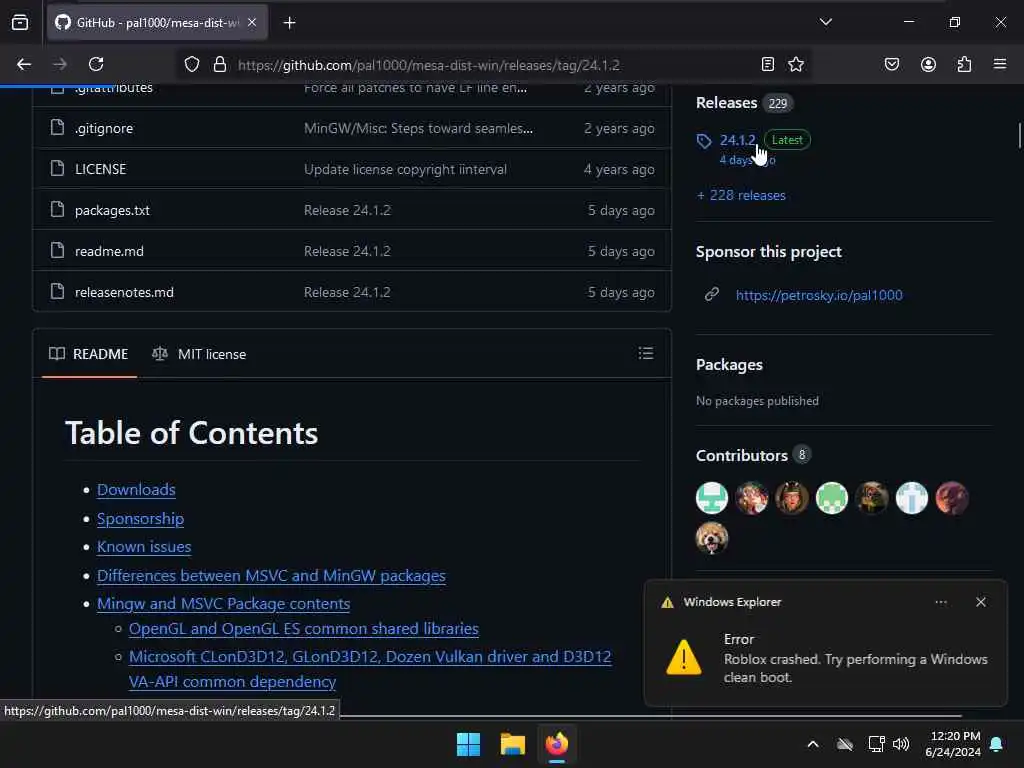Open the second contributor avatar
The width and height of the screenshot is (1024, 768).
click(x=752, y=498)
